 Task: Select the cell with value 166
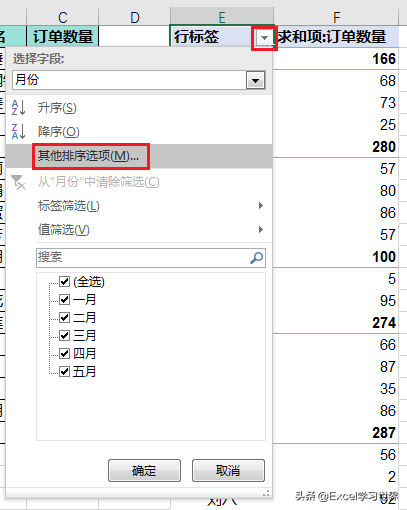point(336,59)
